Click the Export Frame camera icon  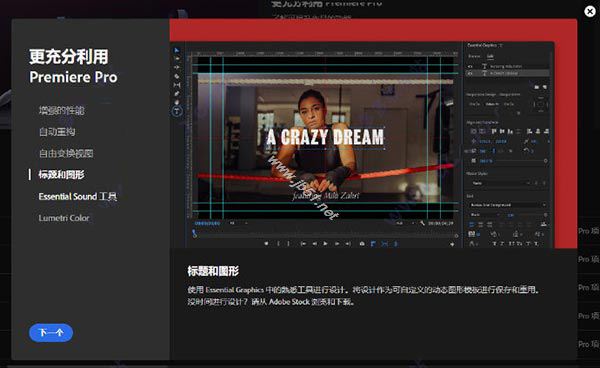[362, 243]
